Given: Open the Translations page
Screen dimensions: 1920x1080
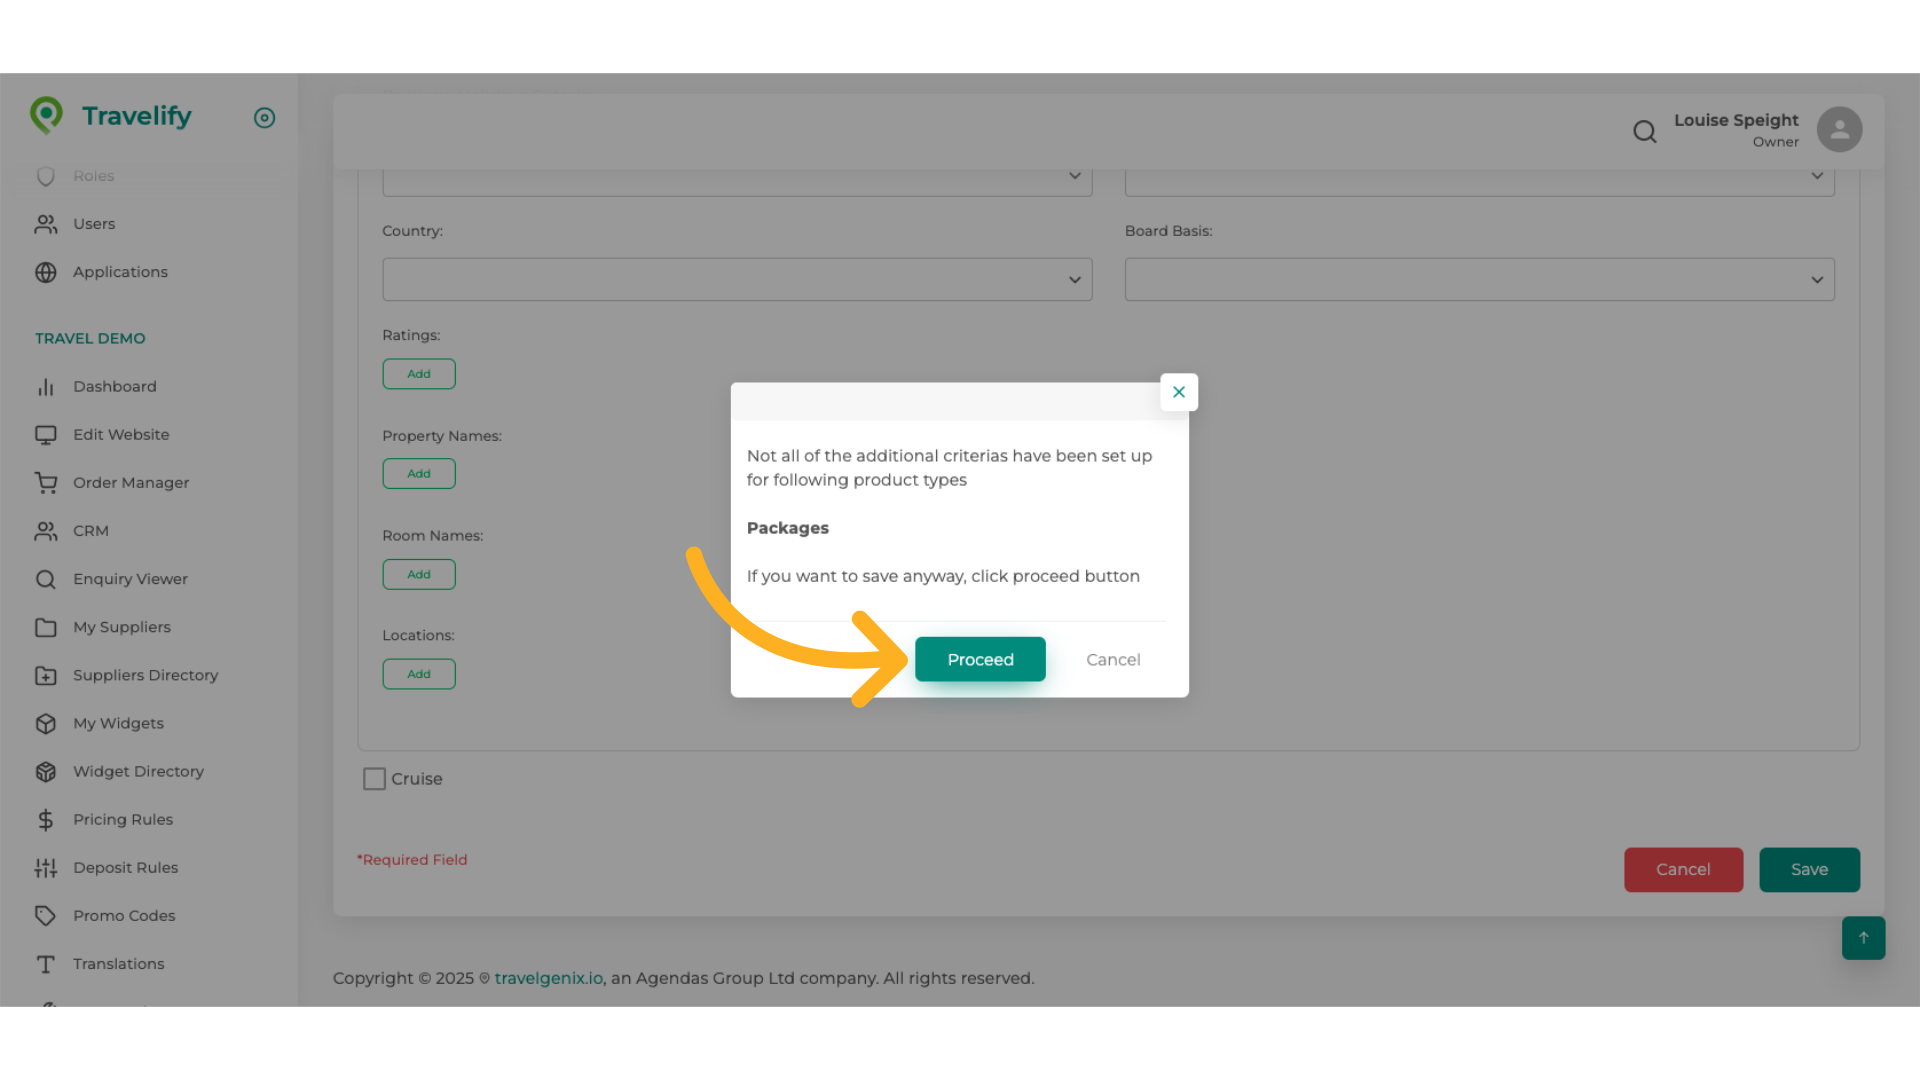Looking at the screenshot, I should click(118, 963).
